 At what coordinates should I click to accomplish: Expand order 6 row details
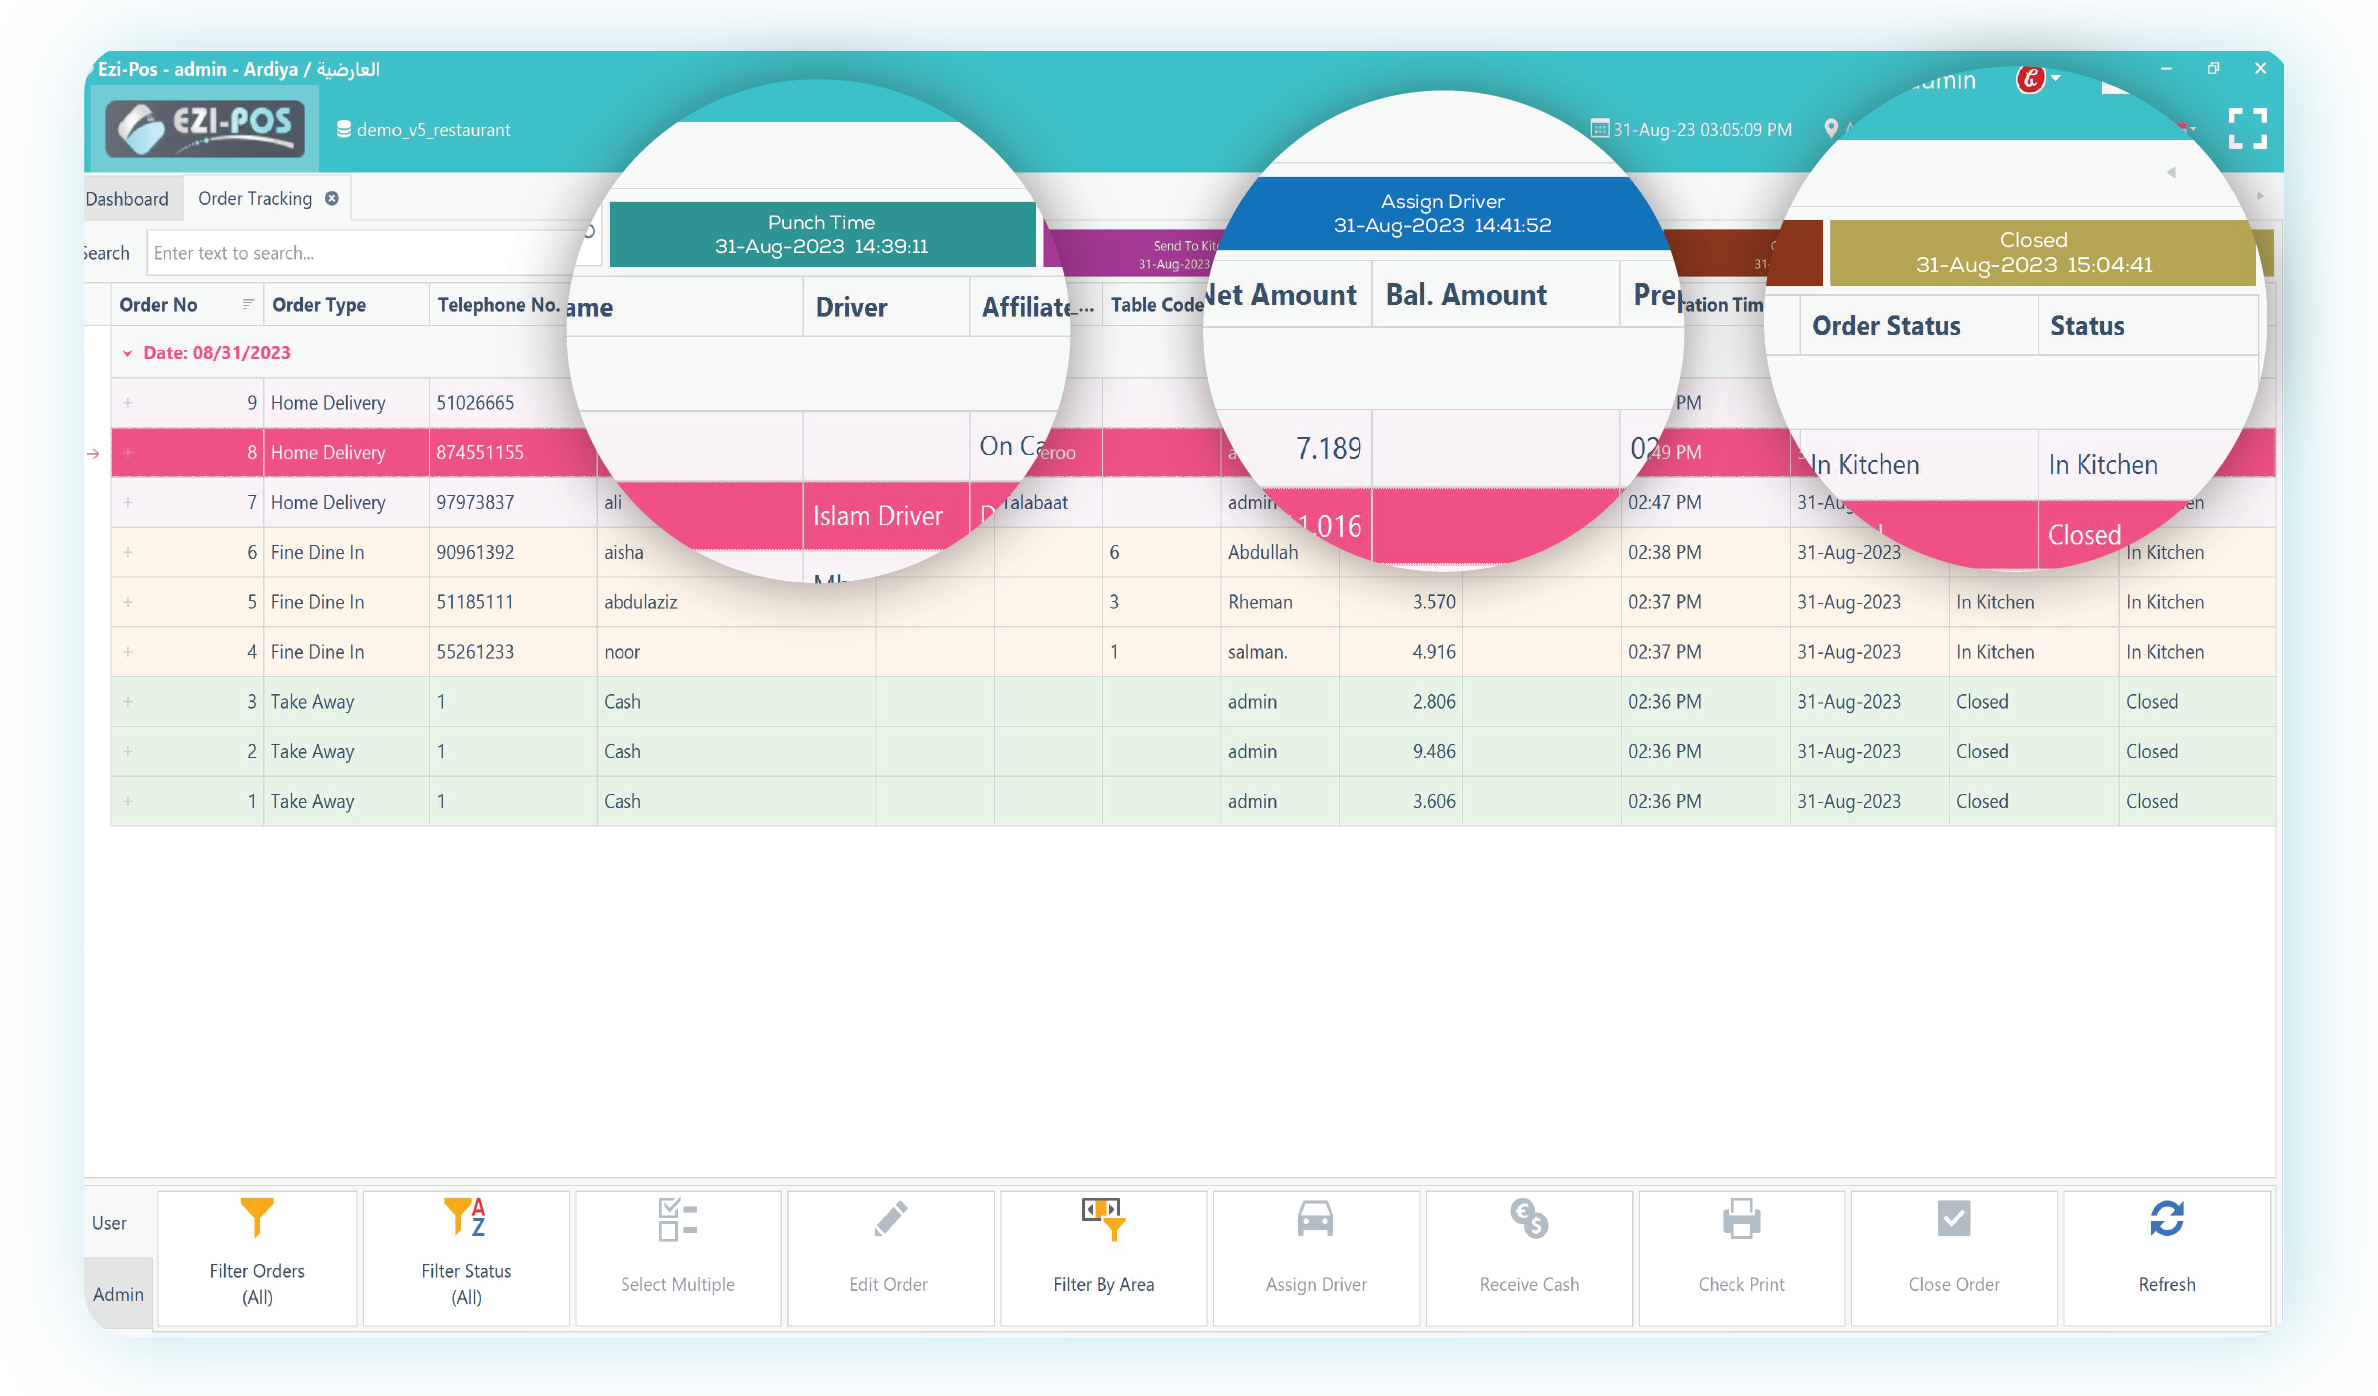128,552
